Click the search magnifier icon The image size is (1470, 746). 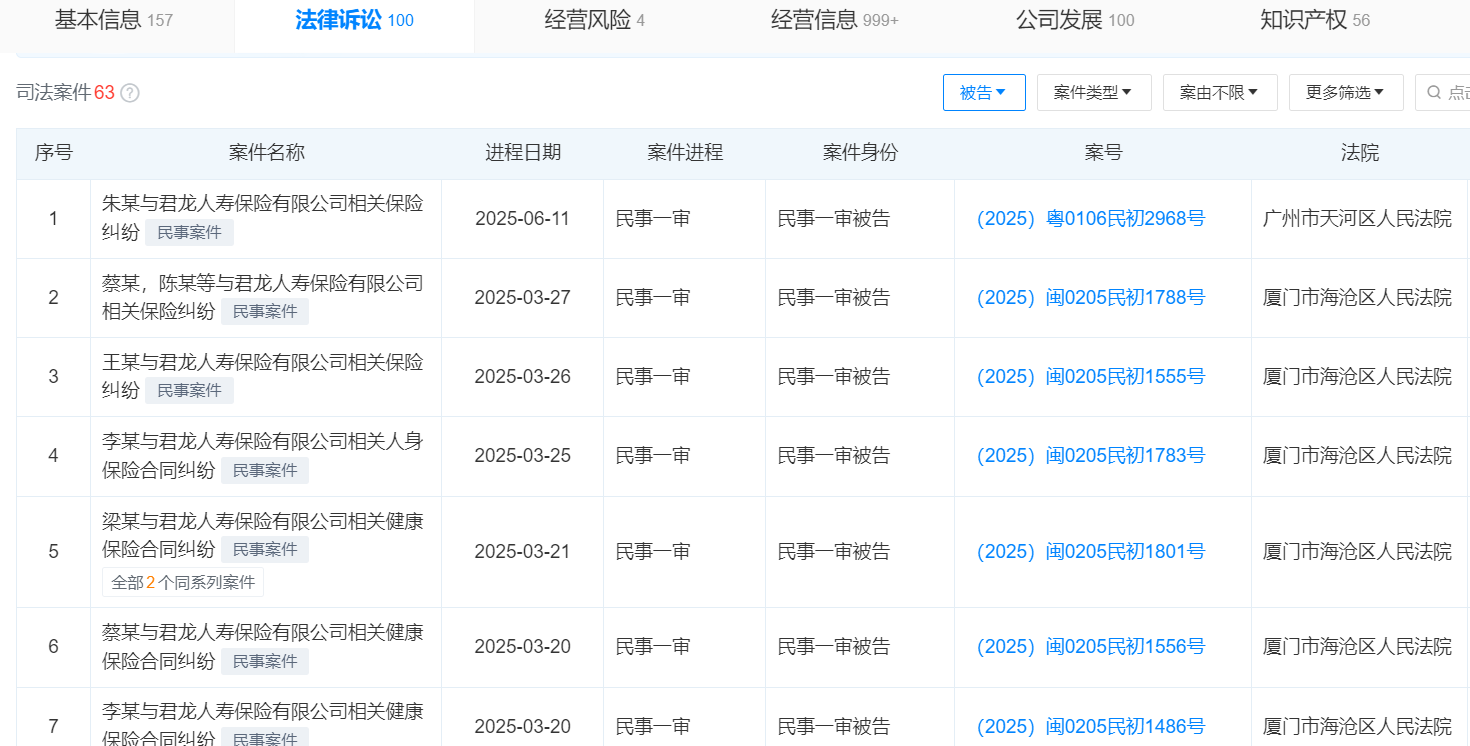(1433, 92)
